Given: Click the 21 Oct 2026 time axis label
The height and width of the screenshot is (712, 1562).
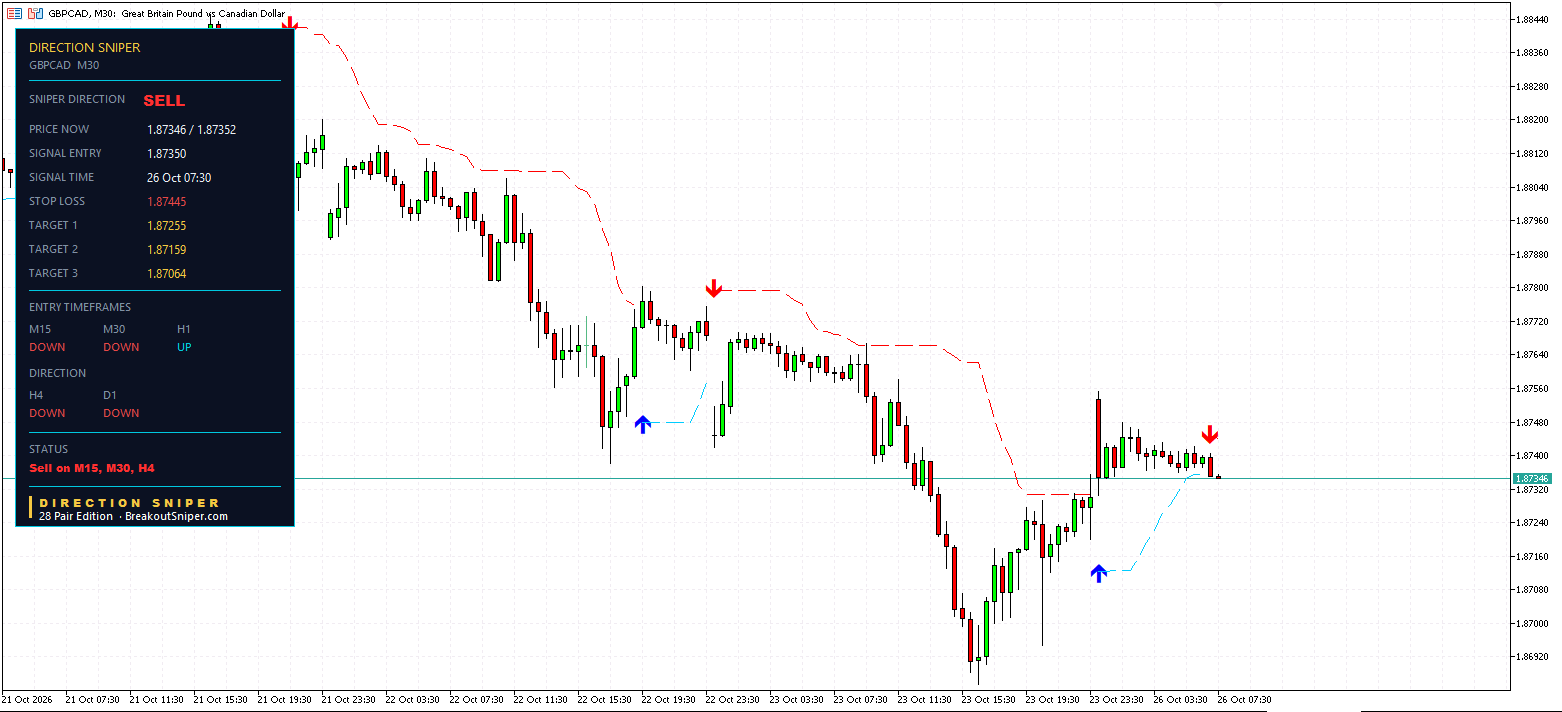Looking at the screenshot, I should tap(27, 700).
